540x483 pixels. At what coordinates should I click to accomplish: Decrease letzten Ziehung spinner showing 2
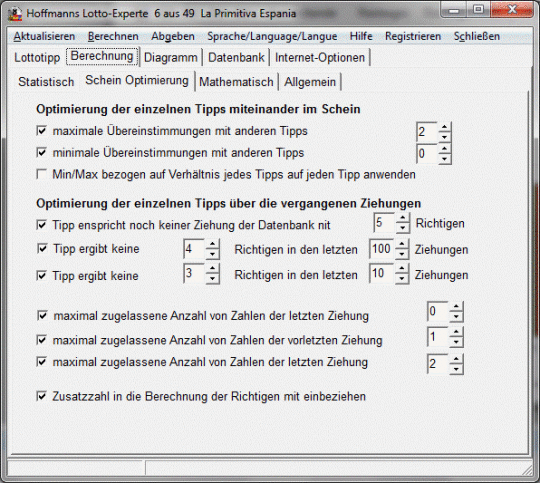click(456, 369)
